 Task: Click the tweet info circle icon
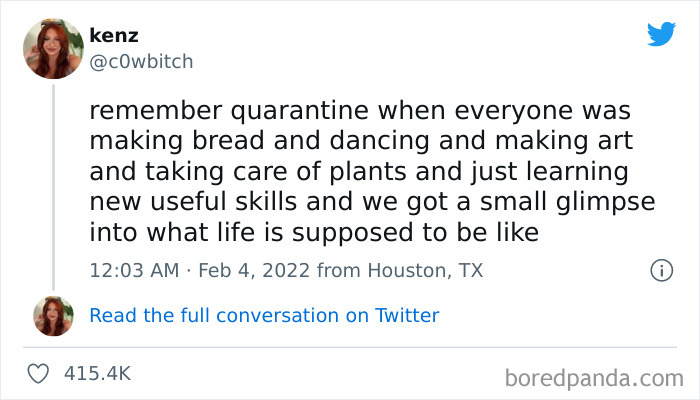point(660,270)
